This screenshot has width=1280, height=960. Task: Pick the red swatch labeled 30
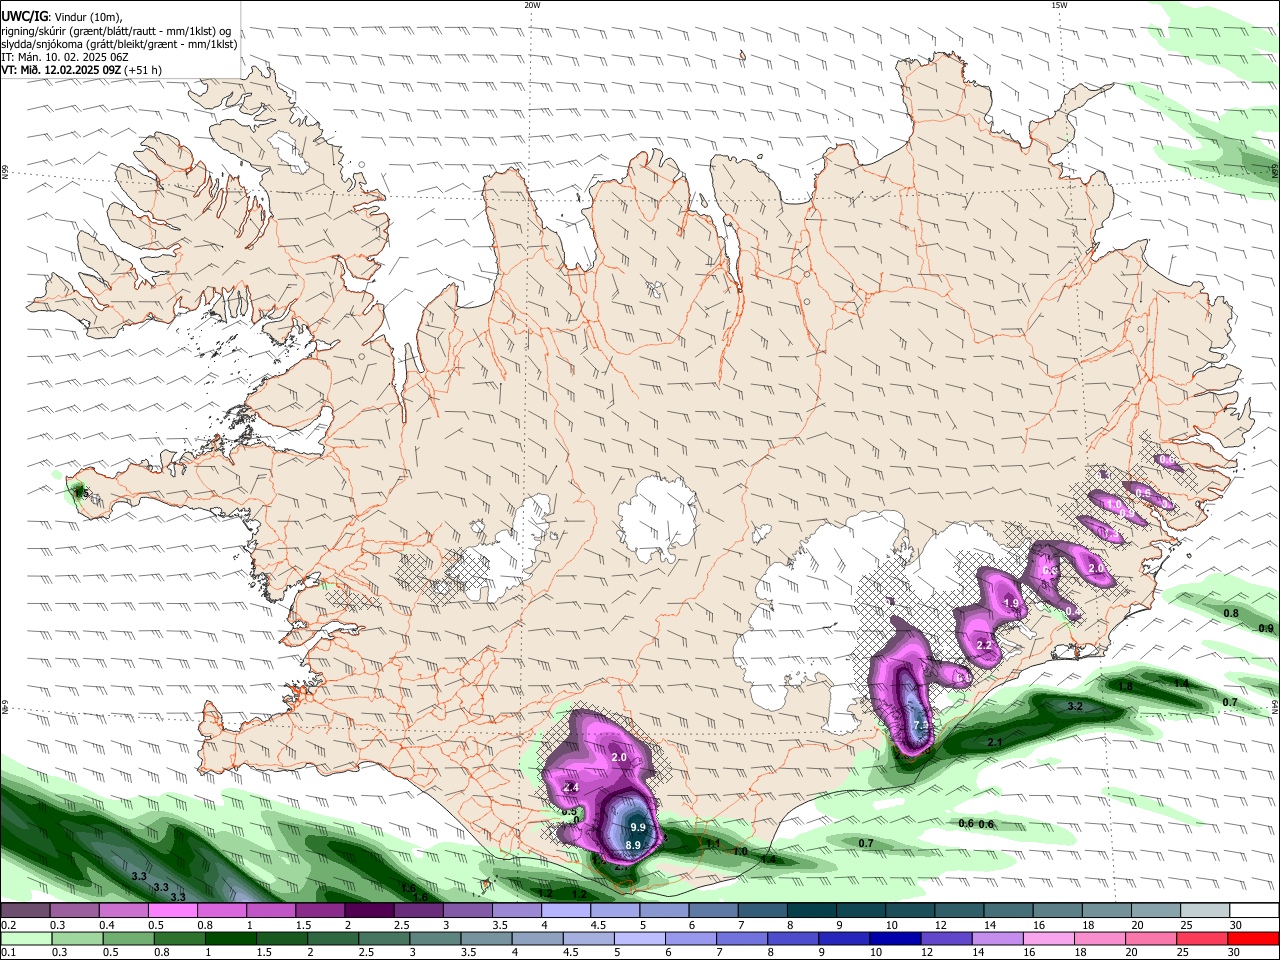1255,938
